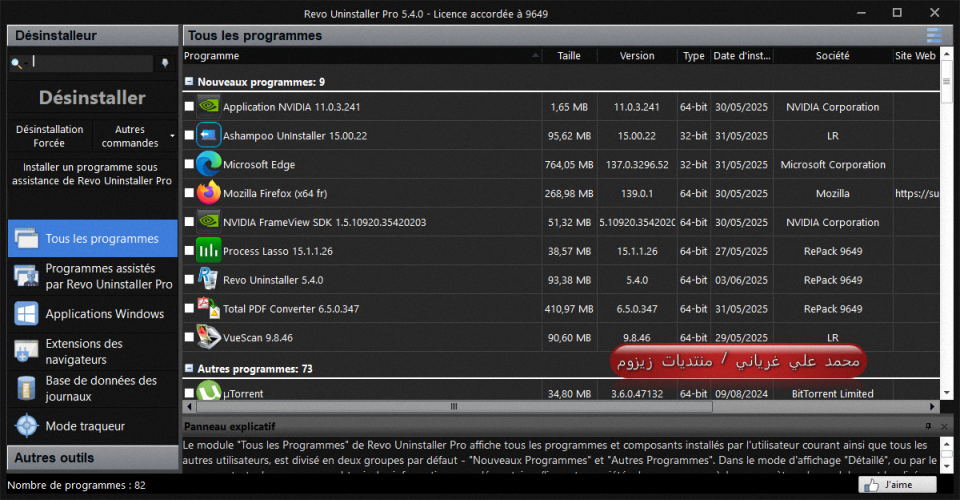Viewport: 960px width, 500px height.
Task: Open Mode traqueur section
Action: 92,426
